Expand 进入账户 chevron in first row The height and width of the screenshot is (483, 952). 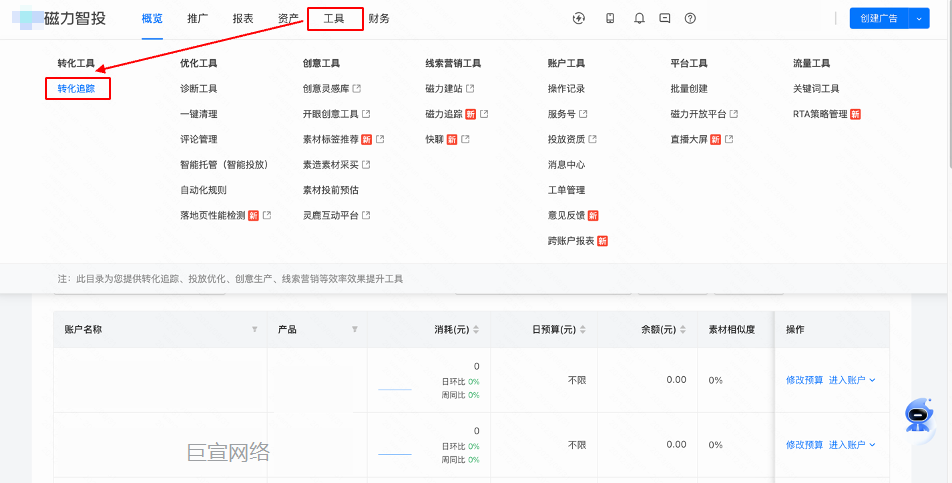click(872, 380)
